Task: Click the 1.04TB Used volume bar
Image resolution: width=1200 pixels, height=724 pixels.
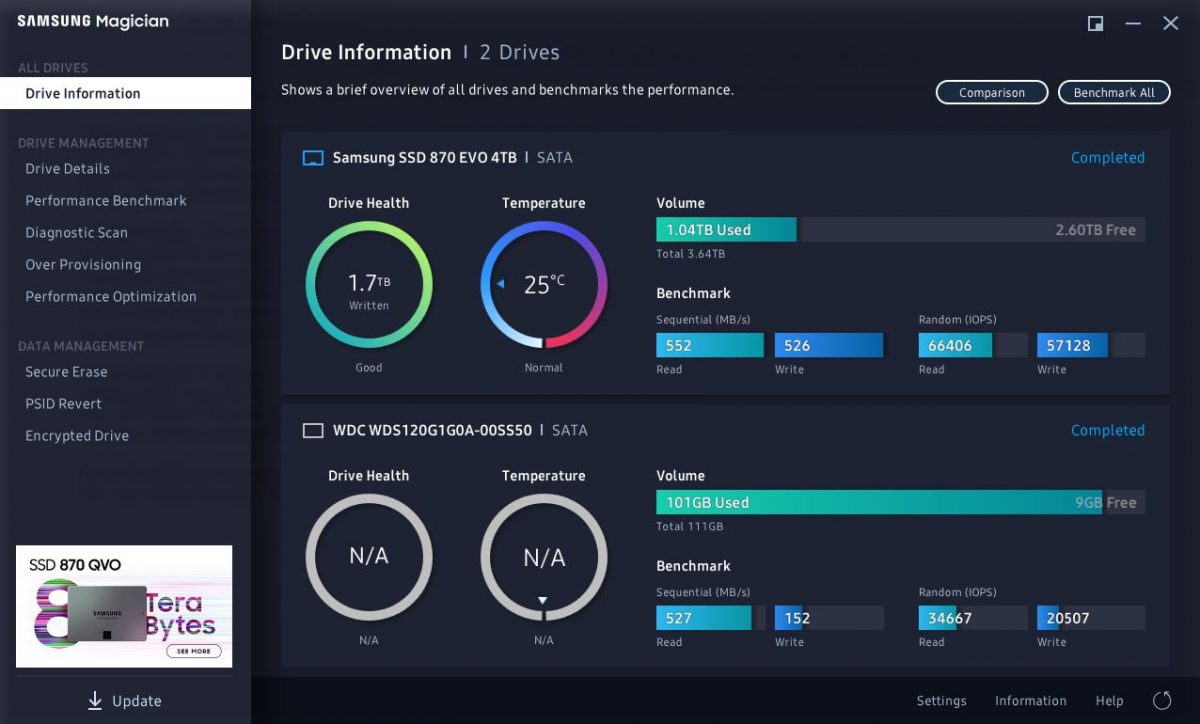Action: [x=726, y=230]
